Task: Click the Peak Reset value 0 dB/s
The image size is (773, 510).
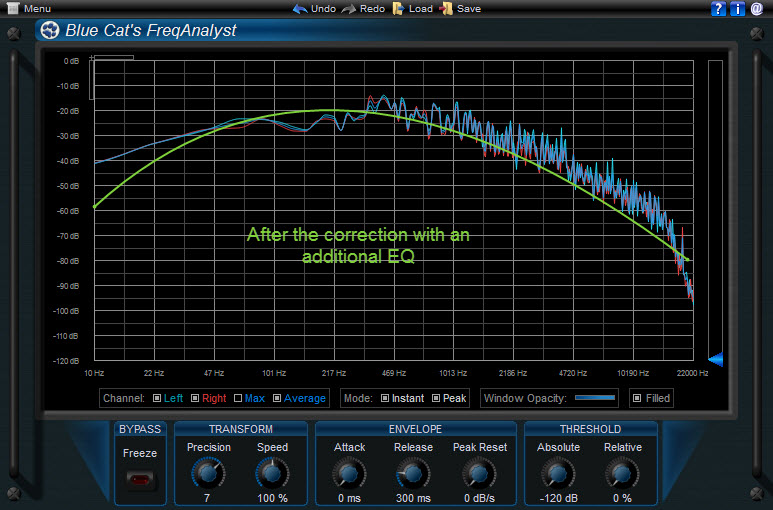Action: pos(479,498)
